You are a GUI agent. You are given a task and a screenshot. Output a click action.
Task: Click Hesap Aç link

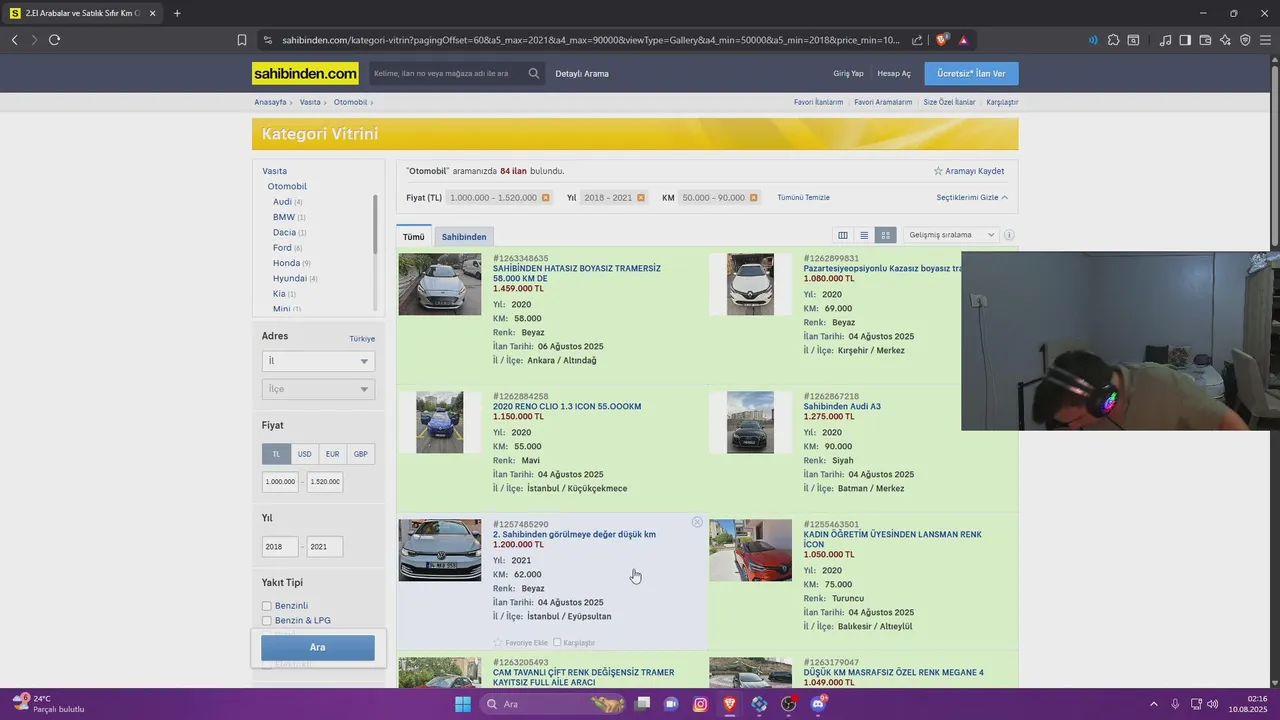click(894, 73)
